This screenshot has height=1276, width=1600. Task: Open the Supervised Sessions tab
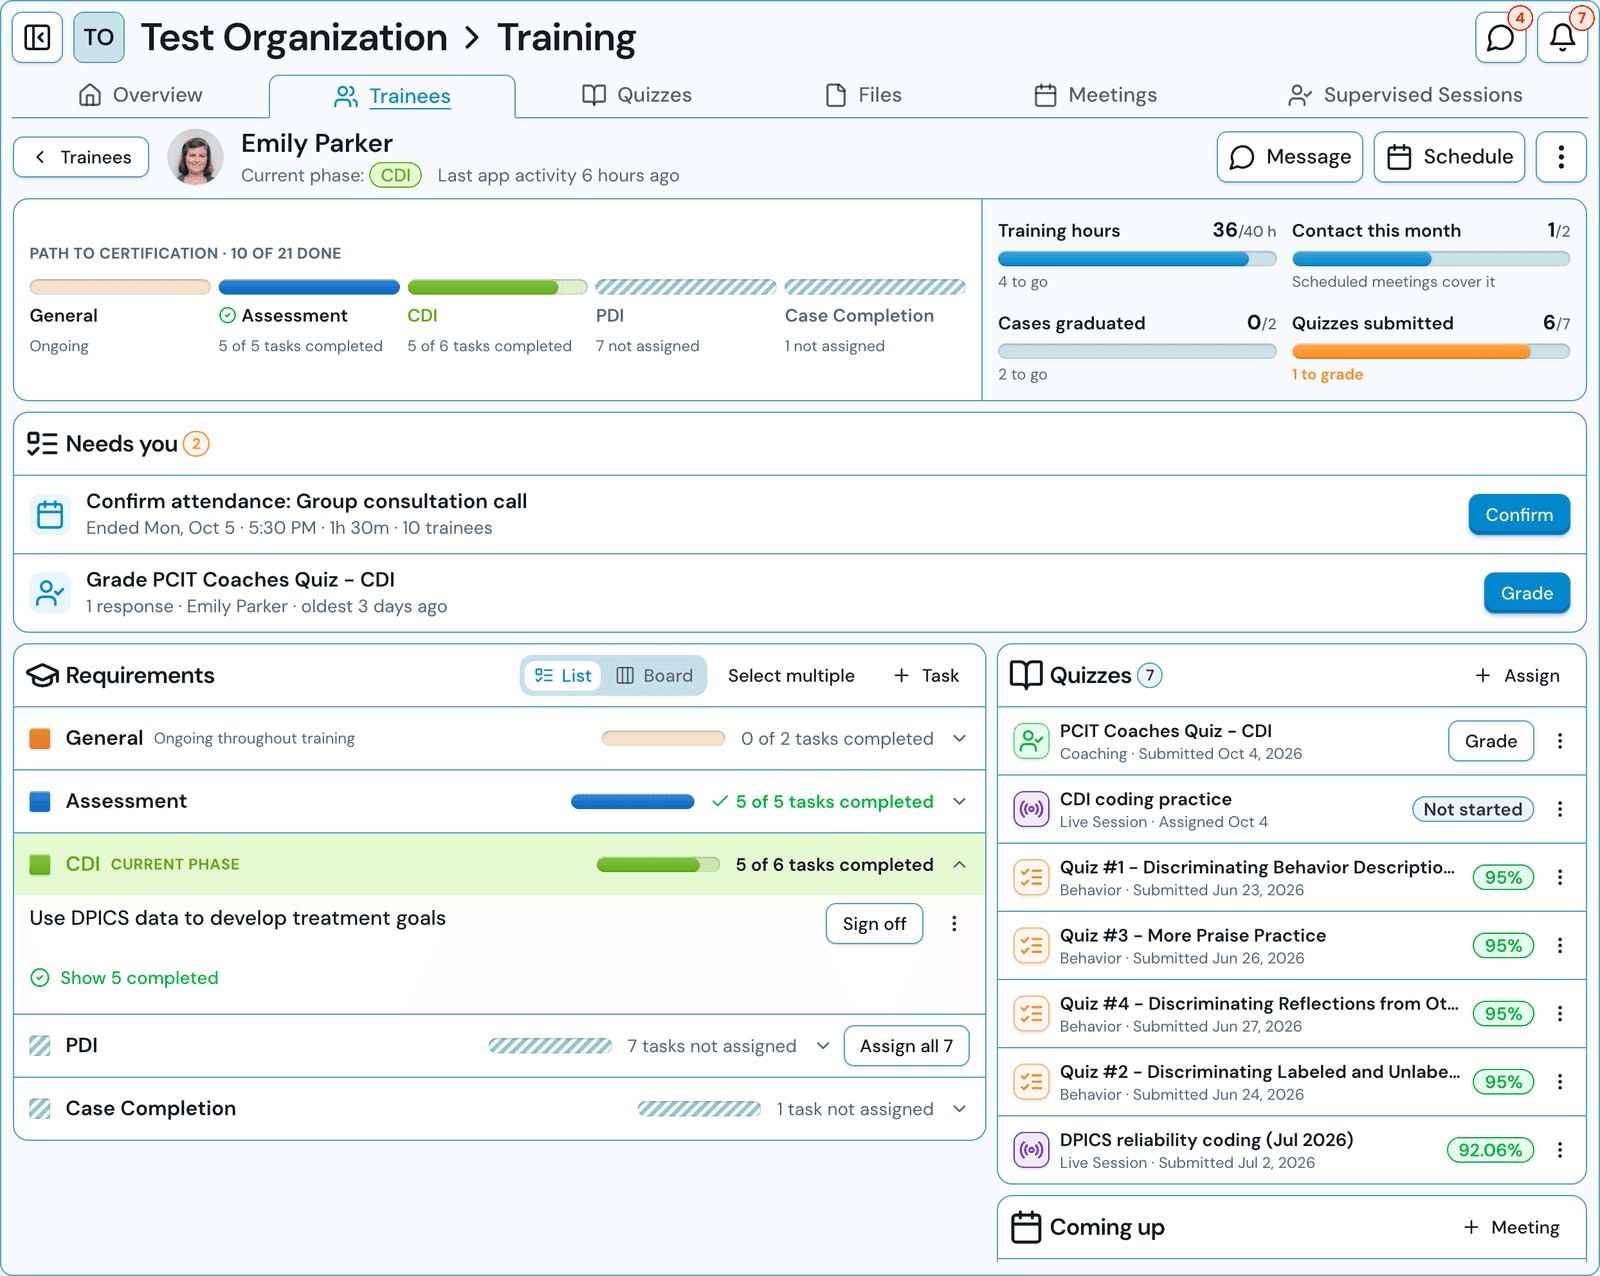pyautogui.click(x=1405, y=95)
